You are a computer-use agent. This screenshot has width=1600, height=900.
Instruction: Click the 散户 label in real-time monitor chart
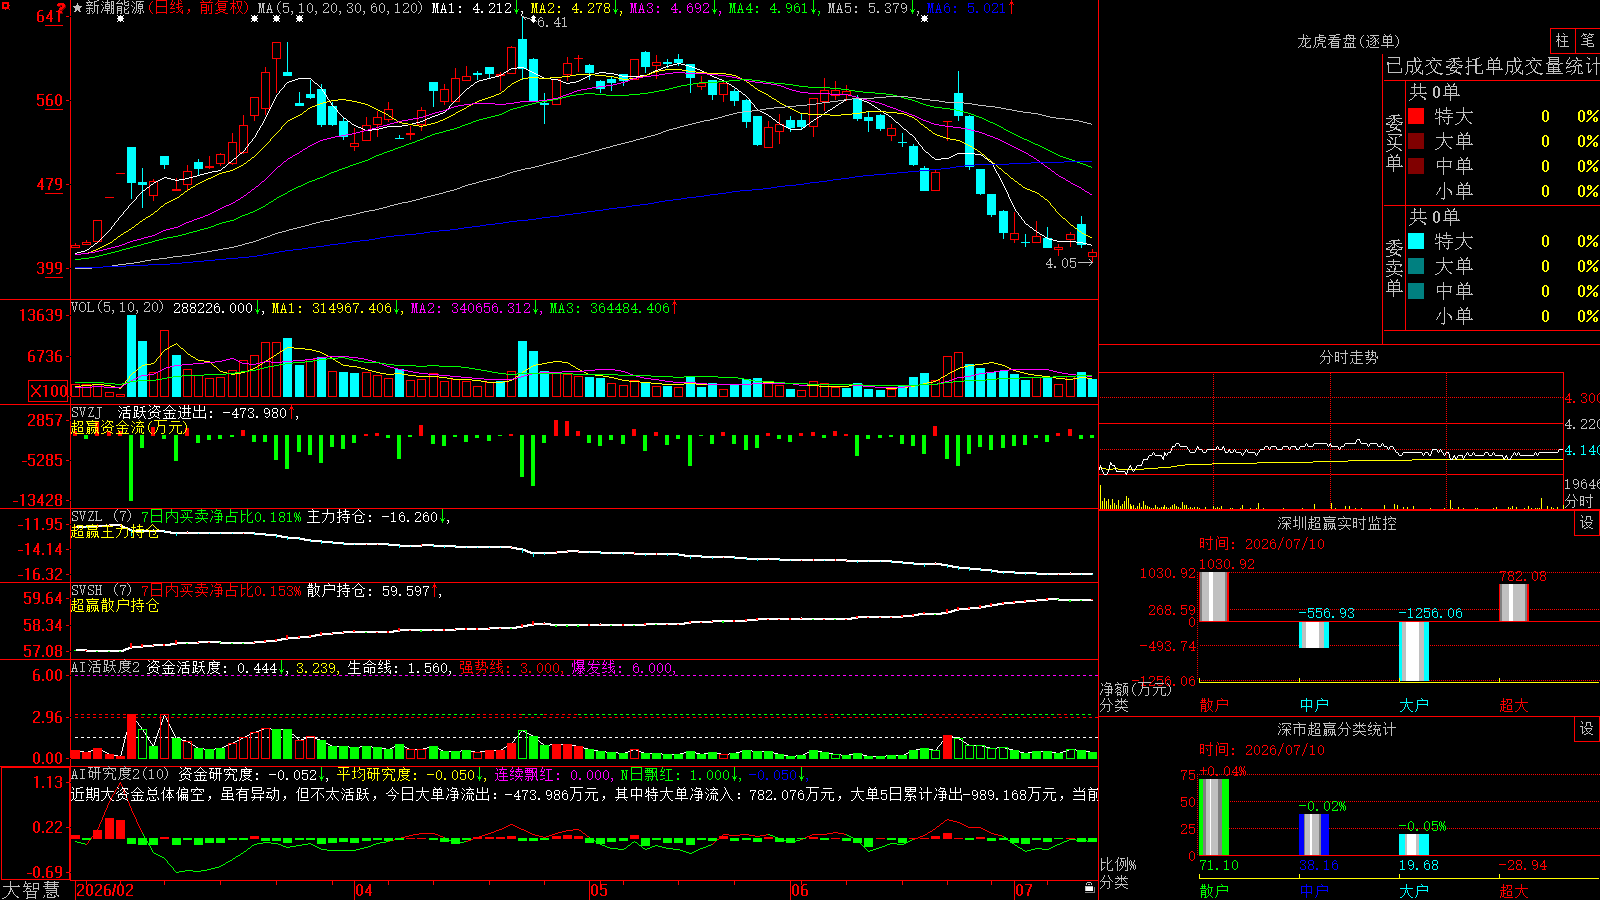(1214, 705)
